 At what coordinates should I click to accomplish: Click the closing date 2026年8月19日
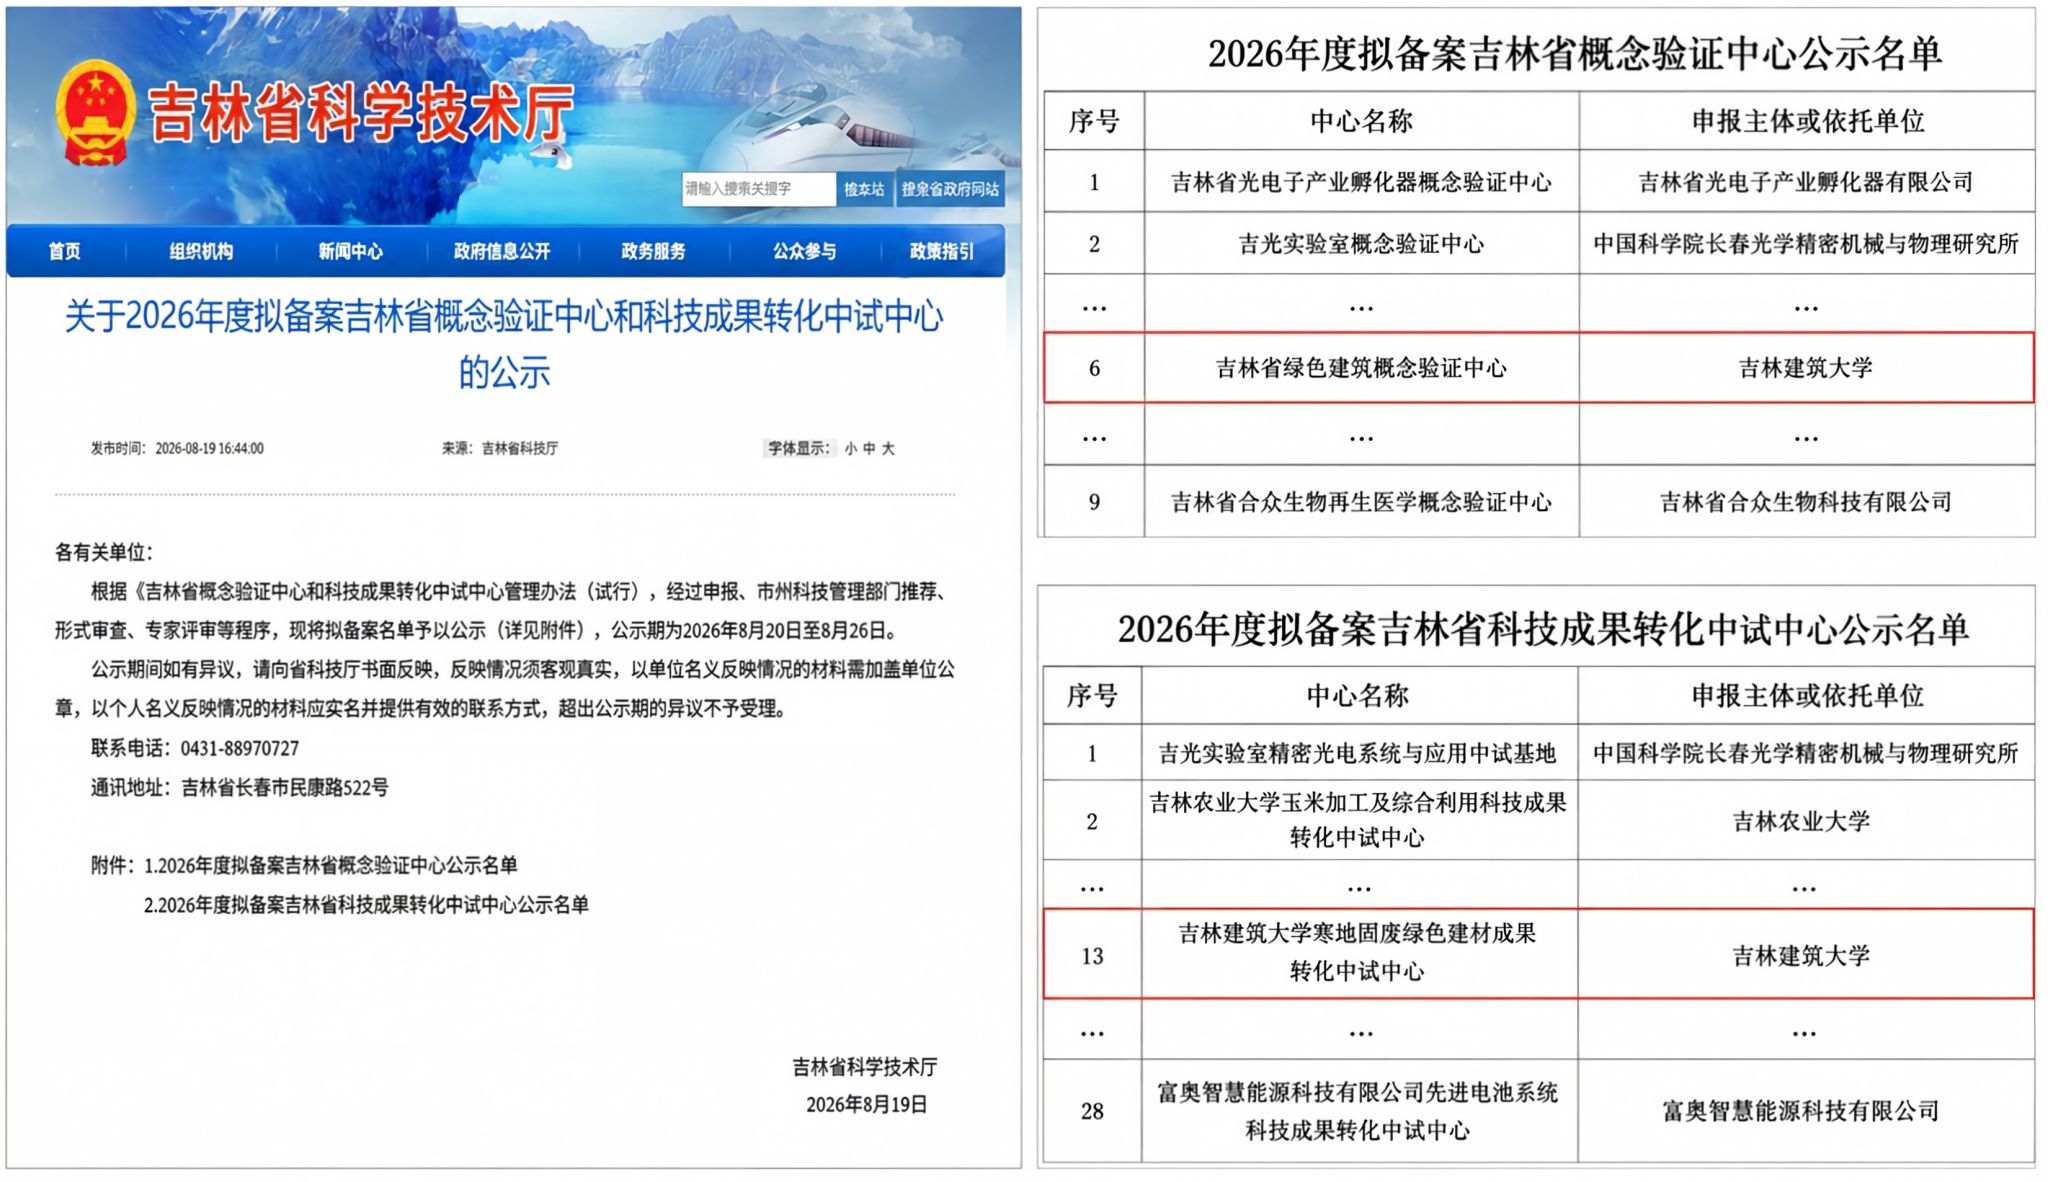coord(866,1104)
